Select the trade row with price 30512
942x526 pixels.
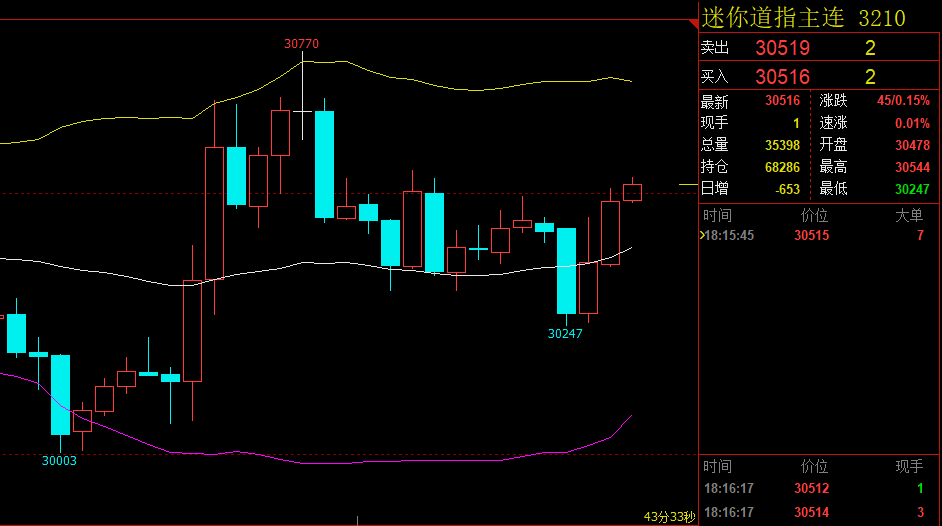818,489
